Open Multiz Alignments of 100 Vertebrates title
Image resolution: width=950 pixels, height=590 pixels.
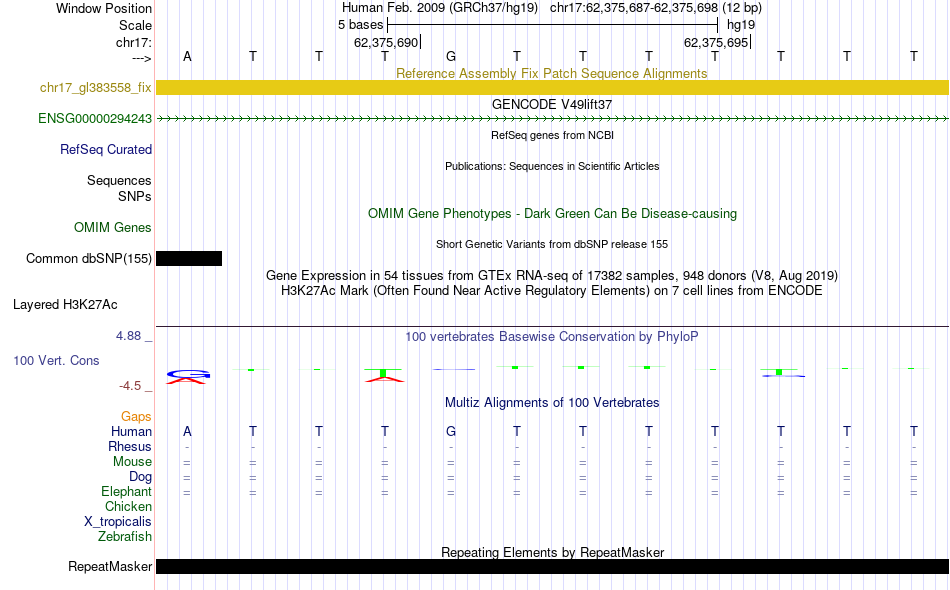coord(552,403)
